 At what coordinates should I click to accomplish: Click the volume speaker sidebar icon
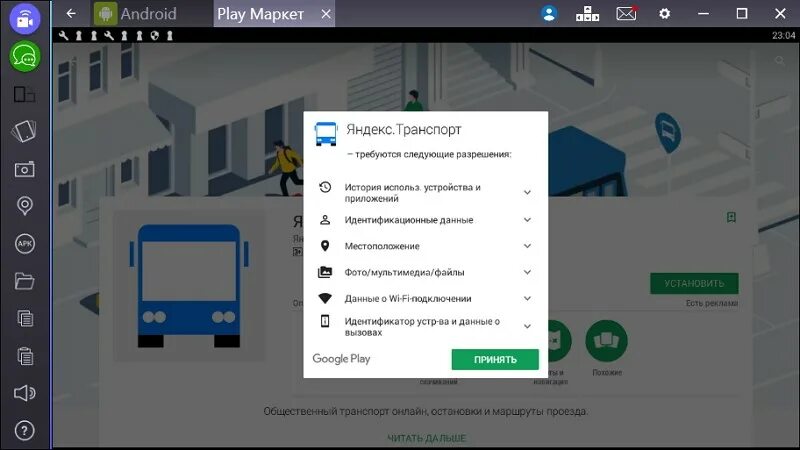24,393
